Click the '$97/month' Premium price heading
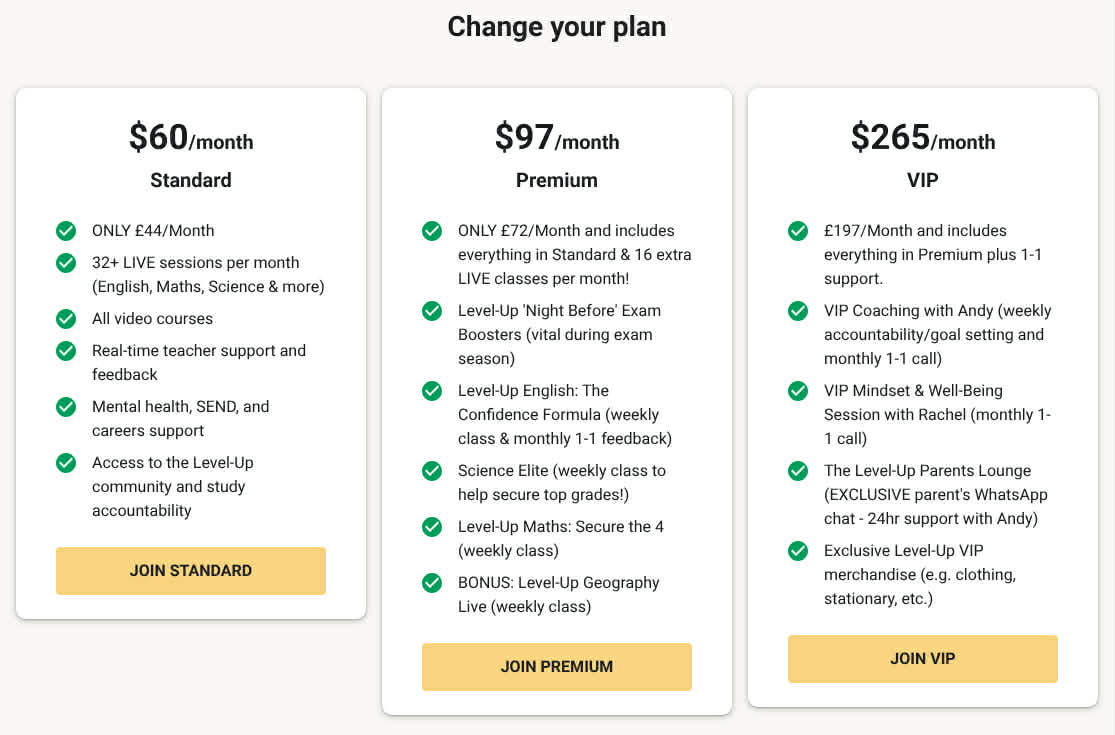The image size is (1115, 735). coord(557,138)
